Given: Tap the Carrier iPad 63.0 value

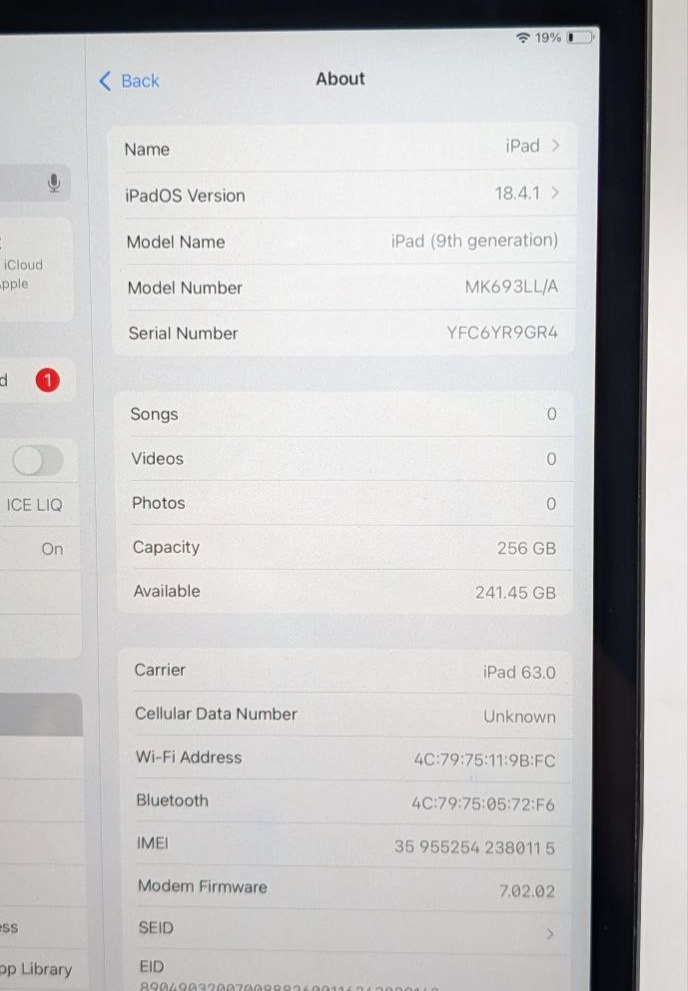Looking at the screenshot, I should tap(519, 672).
